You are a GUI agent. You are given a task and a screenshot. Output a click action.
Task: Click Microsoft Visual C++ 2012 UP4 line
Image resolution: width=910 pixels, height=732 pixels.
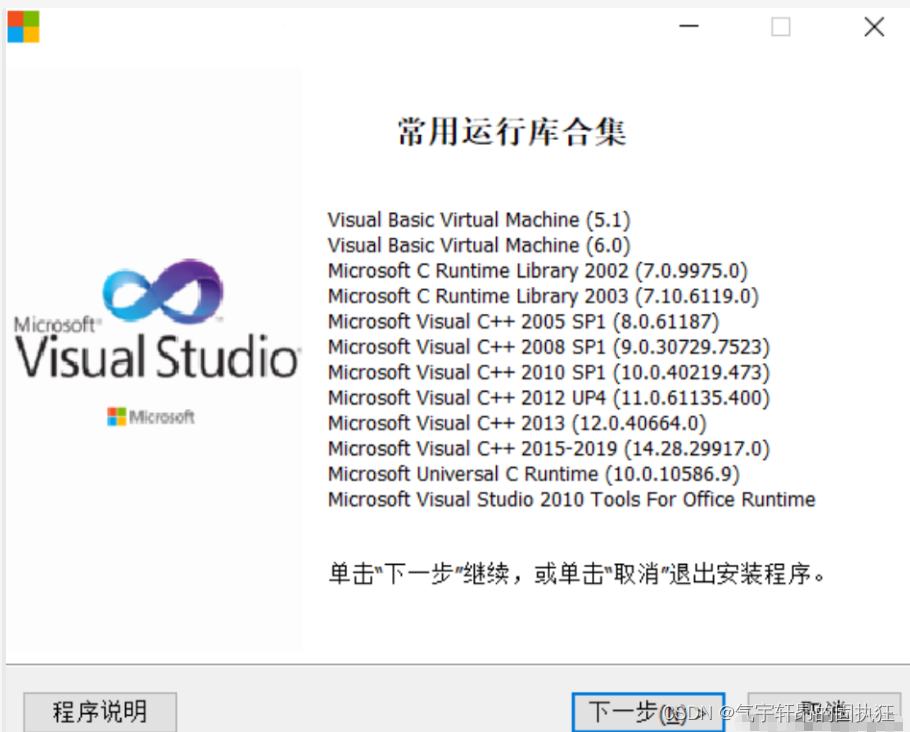[x=548, y=398]
